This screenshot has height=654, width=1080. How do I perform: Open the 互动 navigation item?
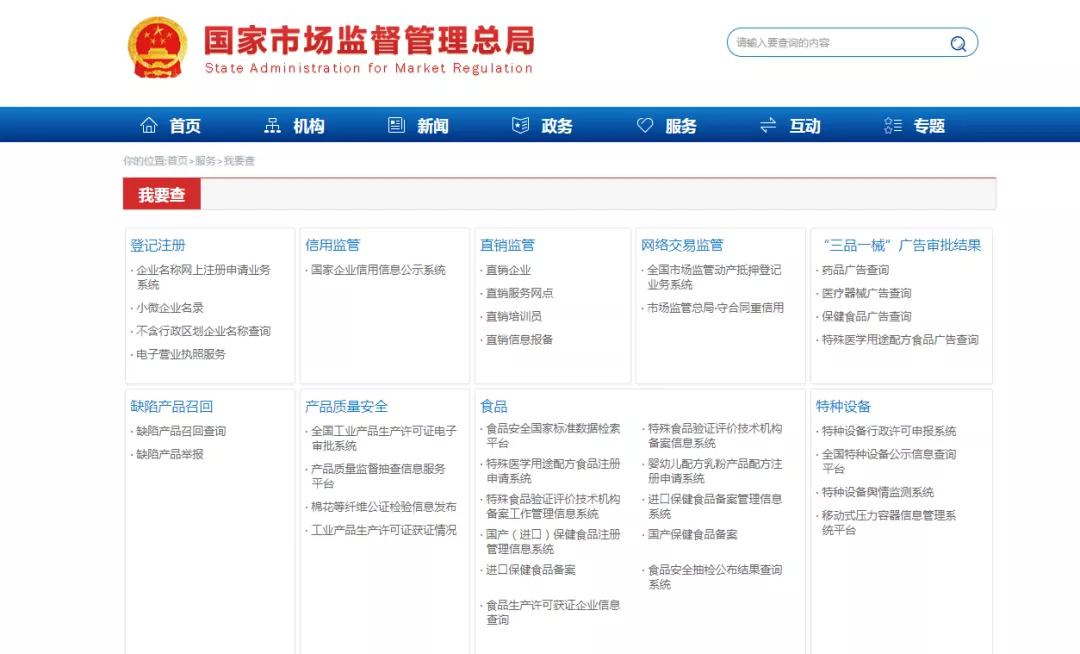(804, 126)
